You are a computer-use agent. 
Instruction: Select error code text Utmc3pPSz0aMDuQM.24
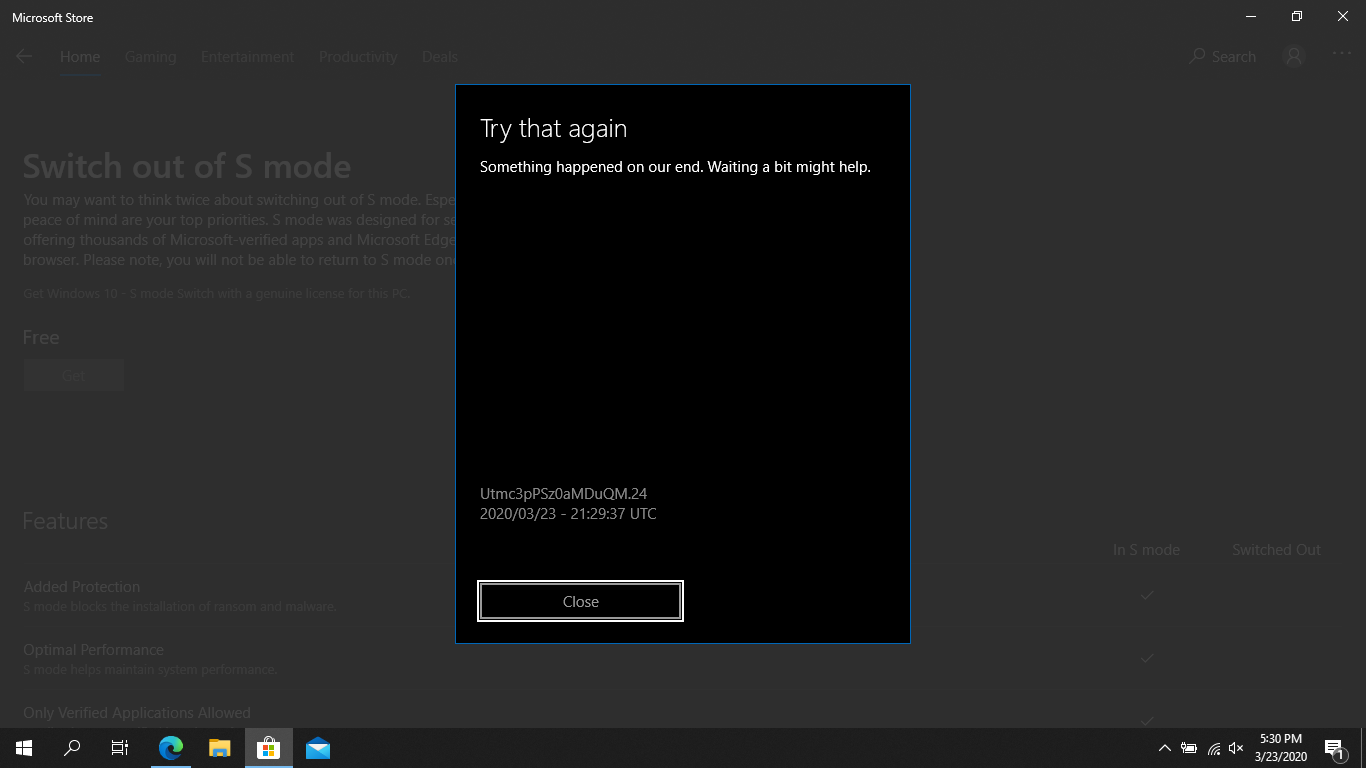564,494
